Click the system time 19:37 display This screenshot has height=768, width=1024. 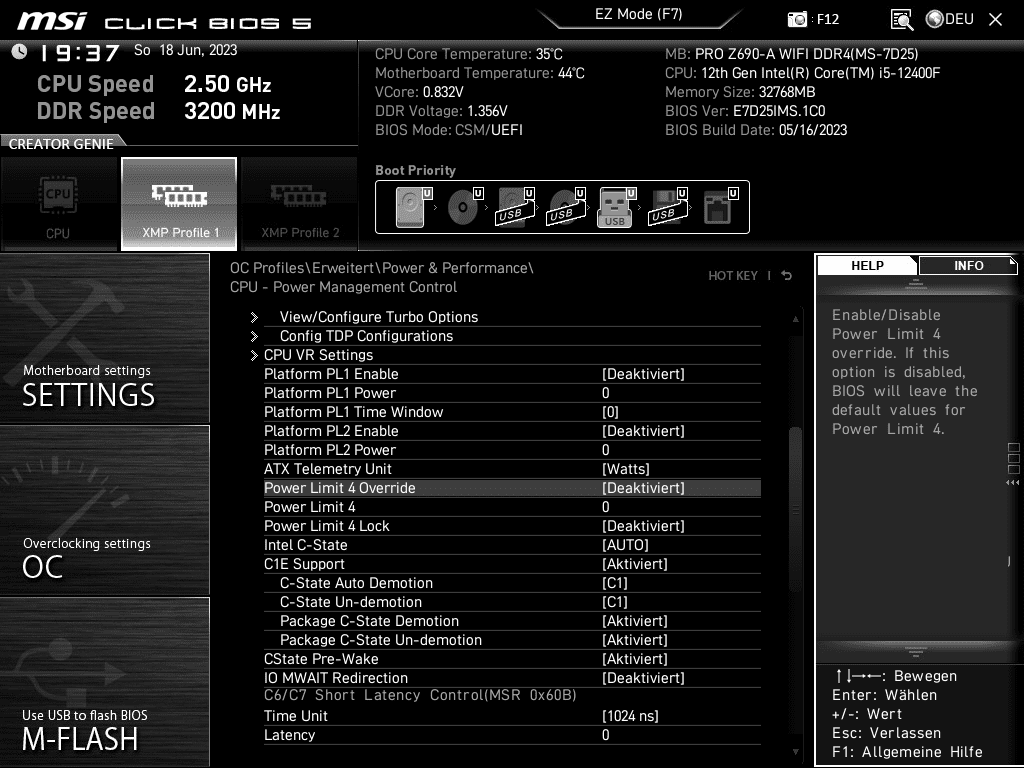point(80,53)
